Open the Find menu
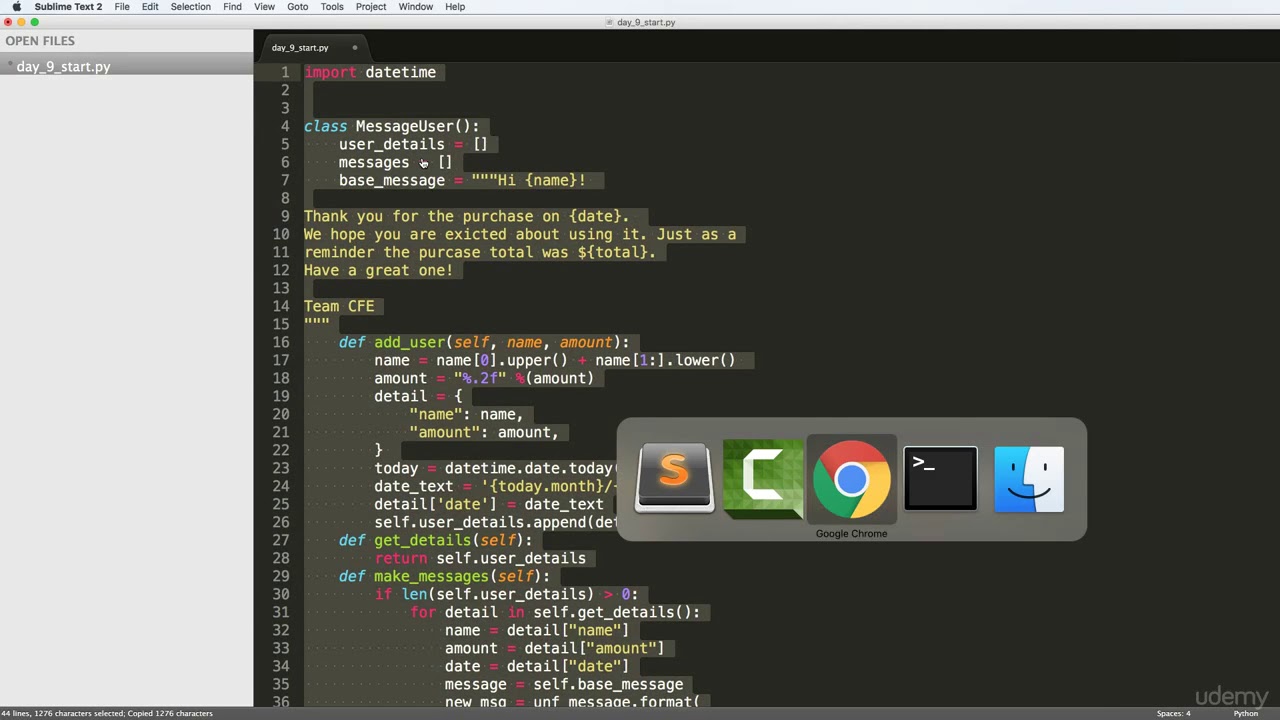 232,7
